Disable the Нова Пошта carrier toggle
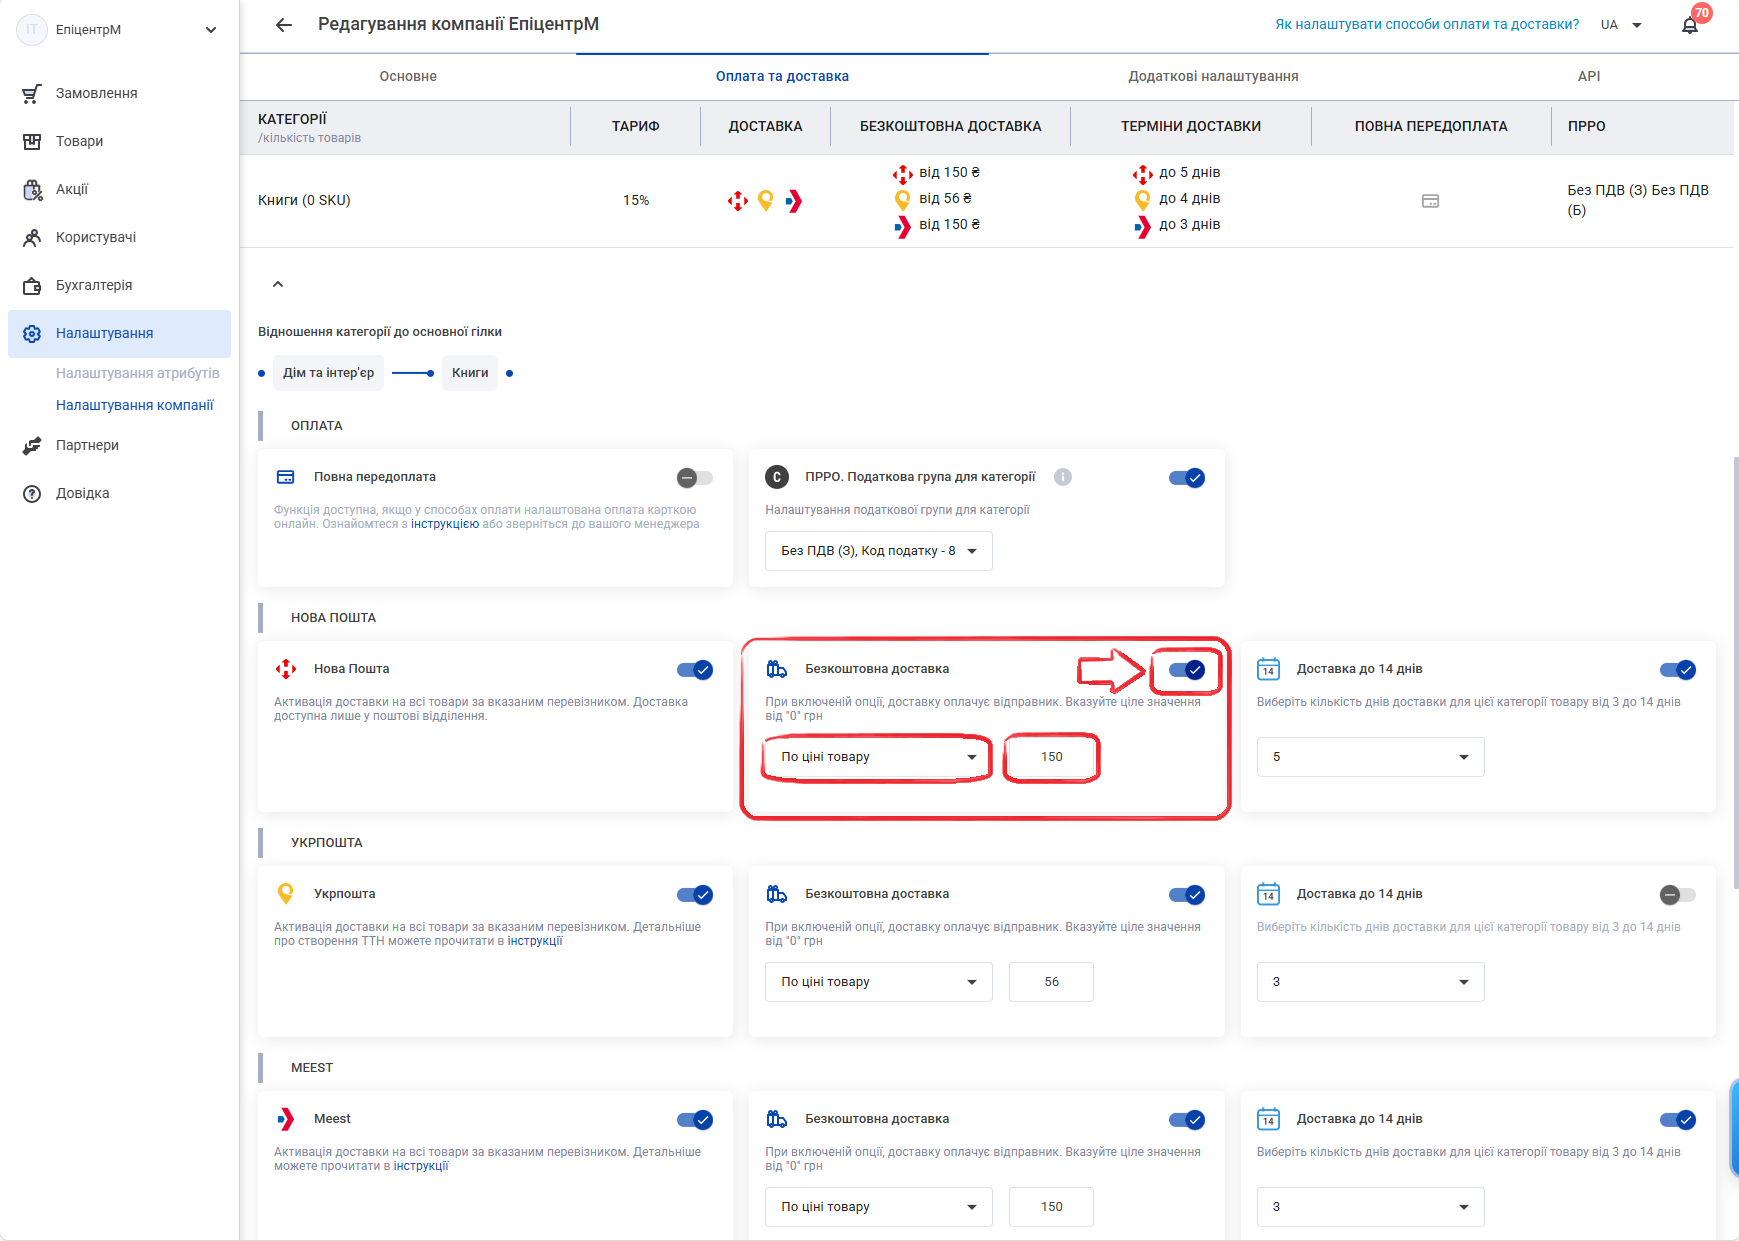The width and height of the screenshot is (1739, 1241). (x=695, y=670)
